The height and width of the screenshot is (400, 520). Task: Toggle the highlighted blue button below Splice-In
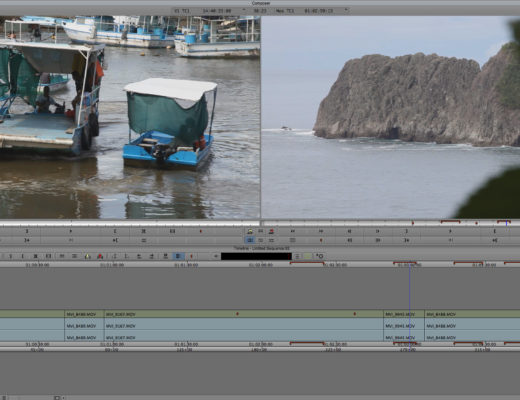pos(250,240)
